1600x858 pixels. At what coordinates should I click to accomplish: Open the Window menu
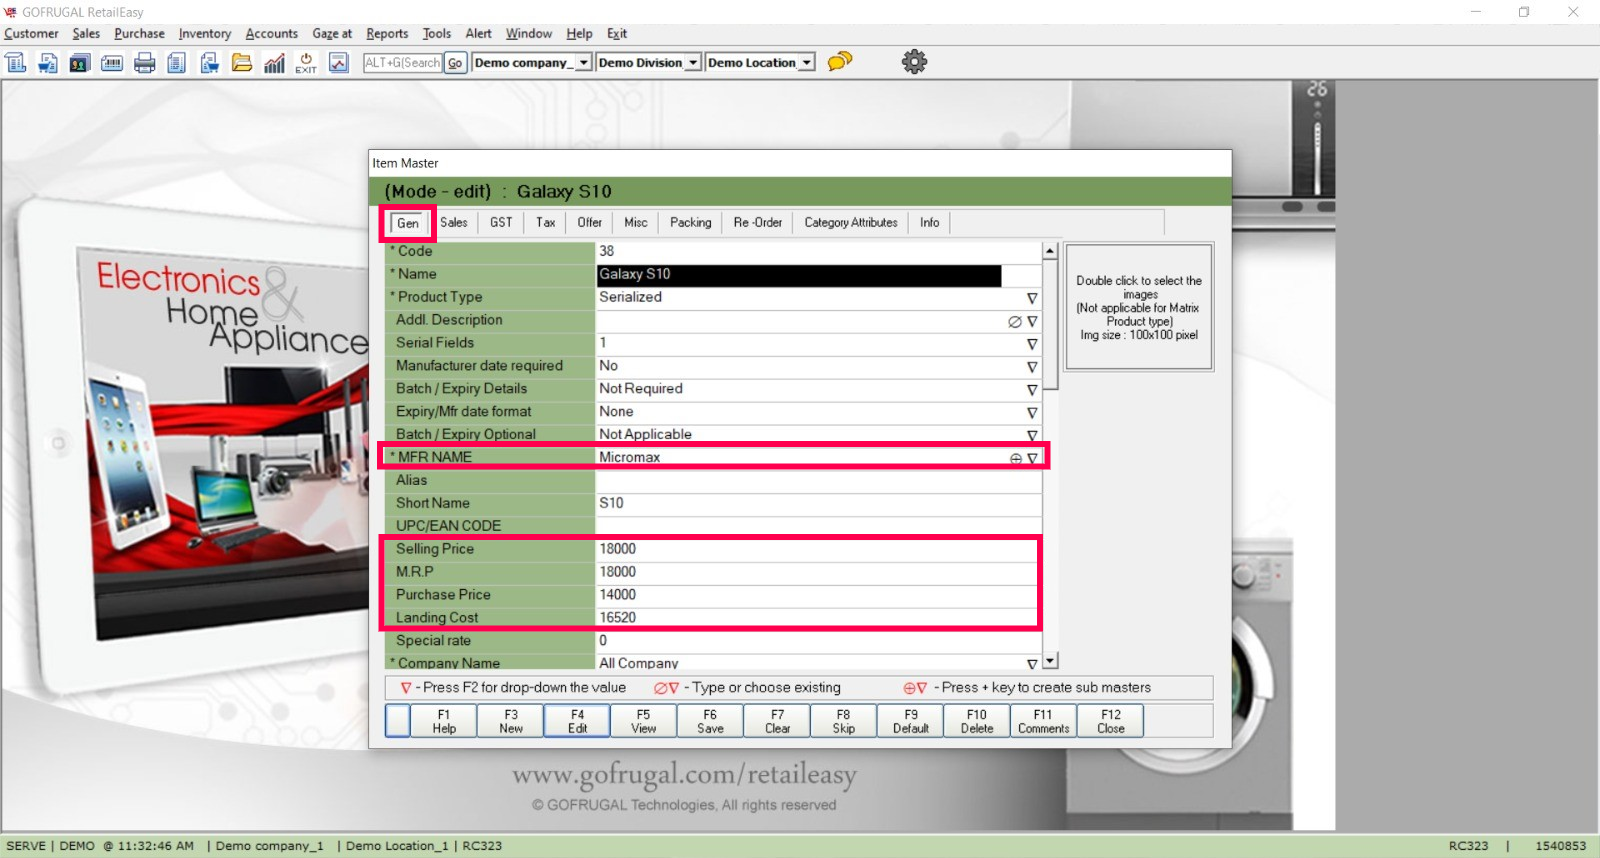(x=529, y=33)
